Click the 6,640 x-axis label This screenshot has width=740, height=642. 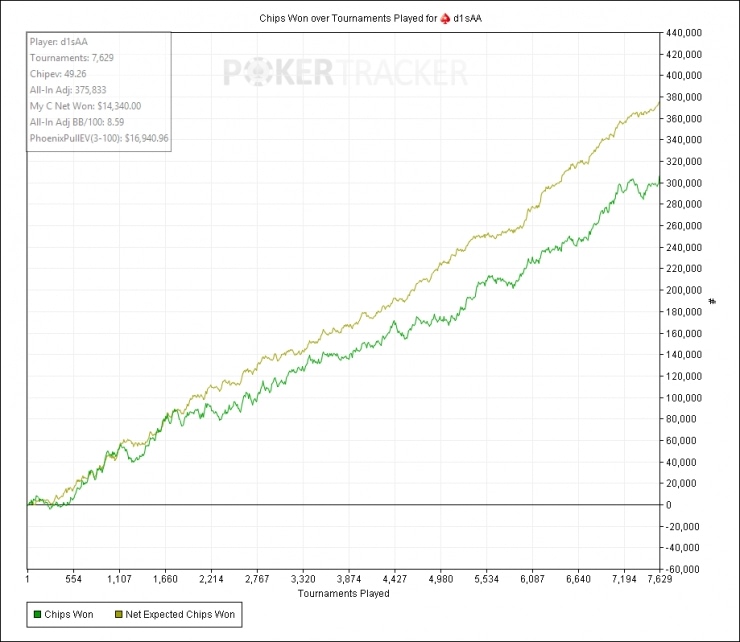pos(579,579)
